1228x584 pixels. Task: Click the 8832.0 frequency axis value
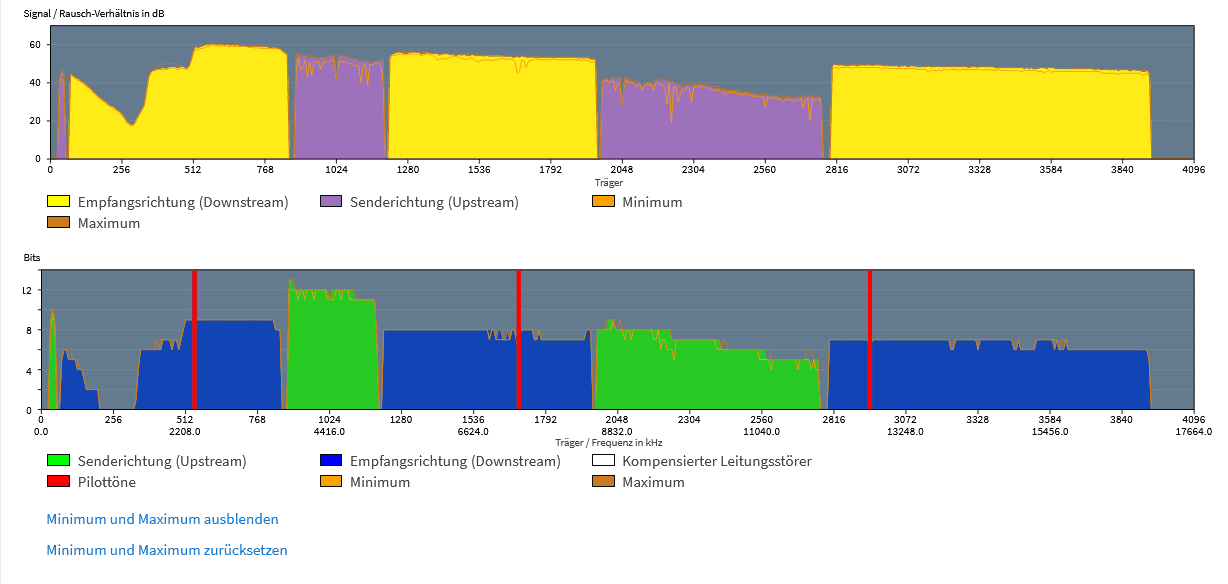617,432
